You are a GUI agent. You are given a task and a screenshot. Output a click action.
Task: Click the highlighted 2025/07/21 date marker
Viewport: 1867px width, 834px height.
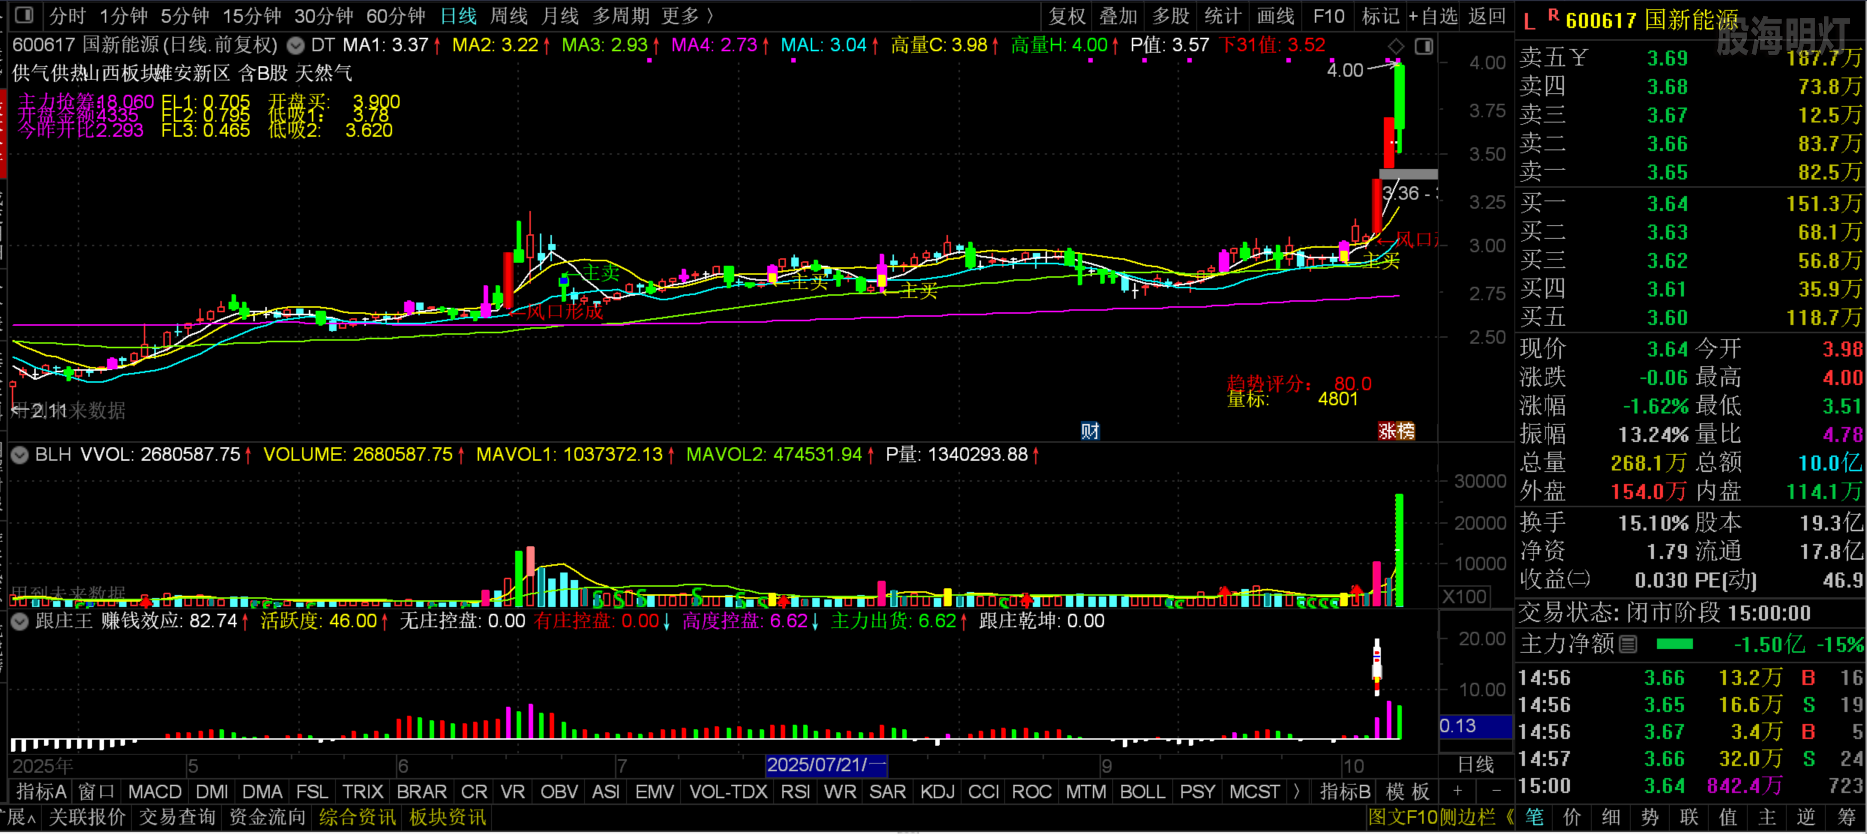(x=825, y=765)
